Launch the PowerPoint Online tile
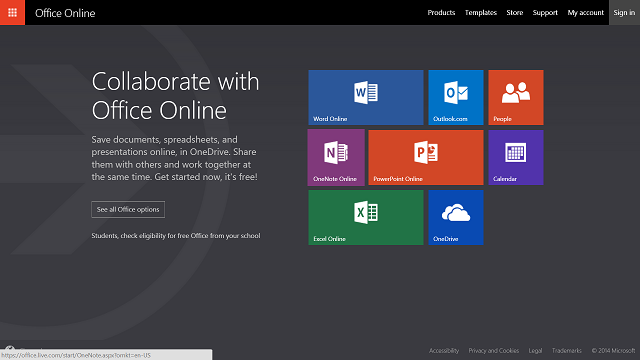 [426, 157]
